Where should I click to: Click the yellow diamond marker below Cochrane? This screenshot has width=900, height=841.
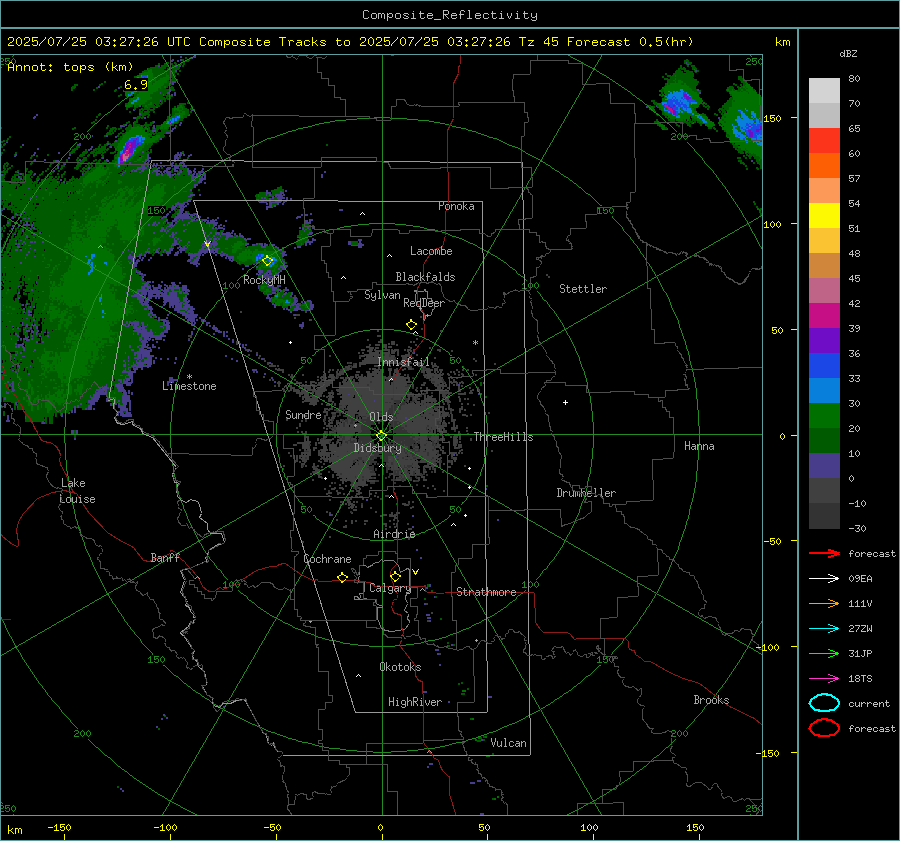click(343, 578)
